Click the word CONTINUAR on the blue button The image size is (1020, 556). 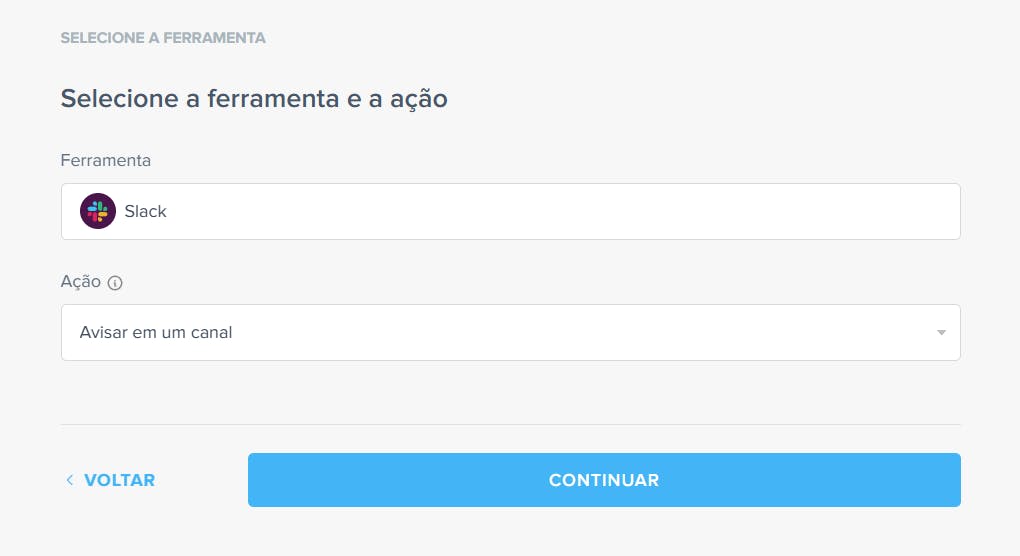pos(604,480)
